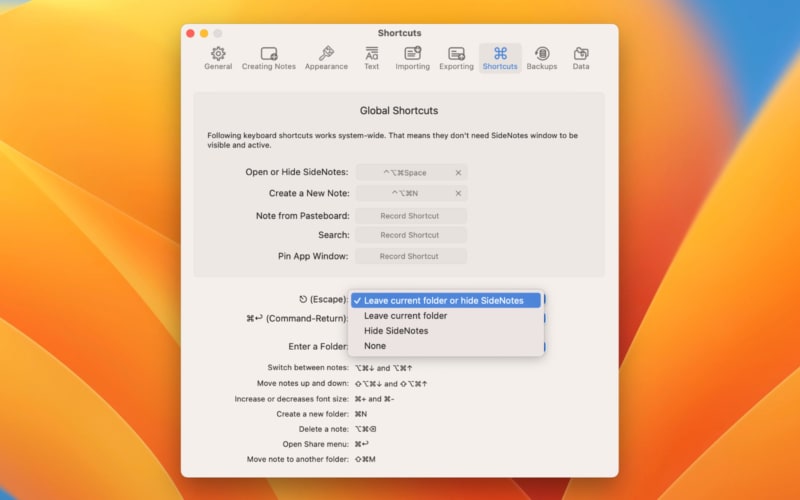The image size is (800, 500).
Task: Click the 'Global Shortcuts' heading
Action: click(399, 111)
